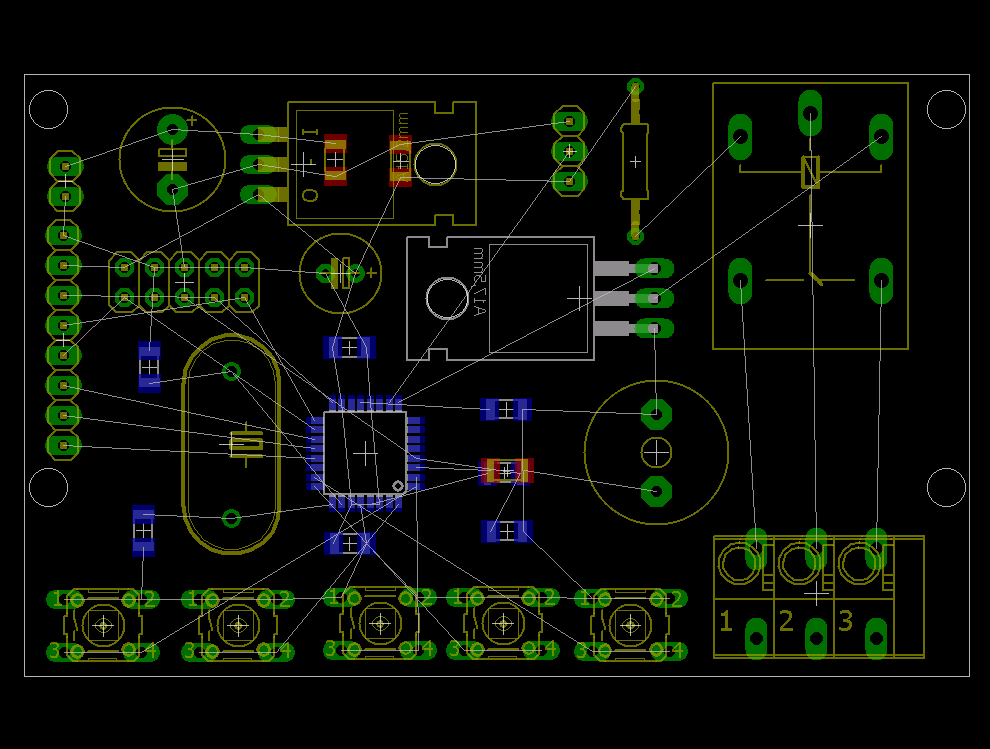This screenshot has height=749, width=990.
Task: Select the blue SMD part directly below the QFP chip
Action: coord(350,543)
